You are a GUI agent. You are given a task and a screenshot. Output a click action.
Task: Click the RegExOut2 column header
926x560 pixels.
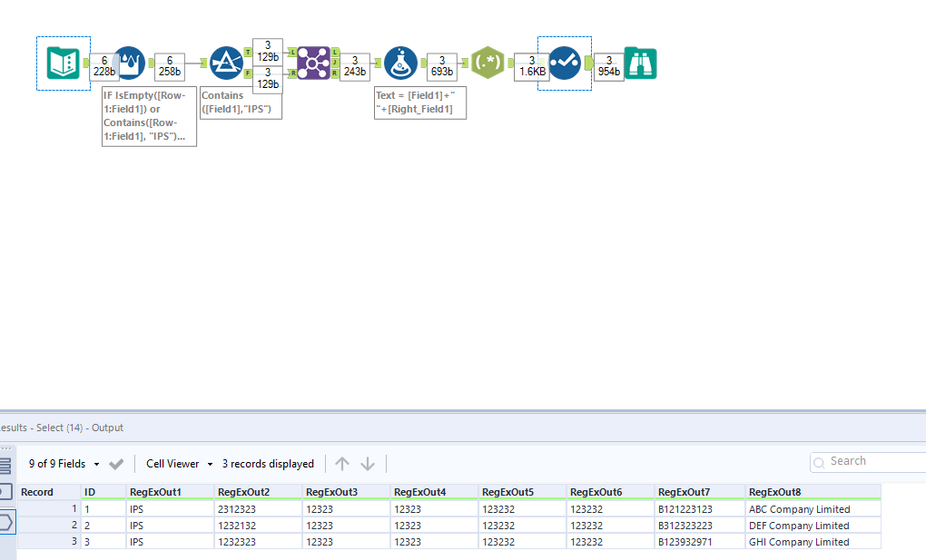pyautogui.click(x=258, y=492)
